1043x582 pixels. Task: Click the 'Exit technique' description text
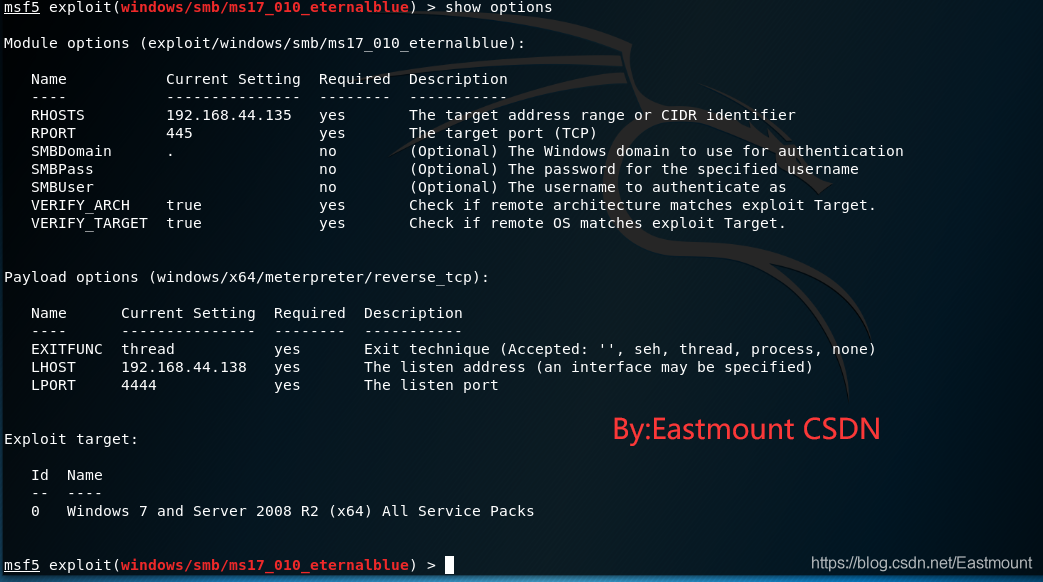click(x=620, y=349)
